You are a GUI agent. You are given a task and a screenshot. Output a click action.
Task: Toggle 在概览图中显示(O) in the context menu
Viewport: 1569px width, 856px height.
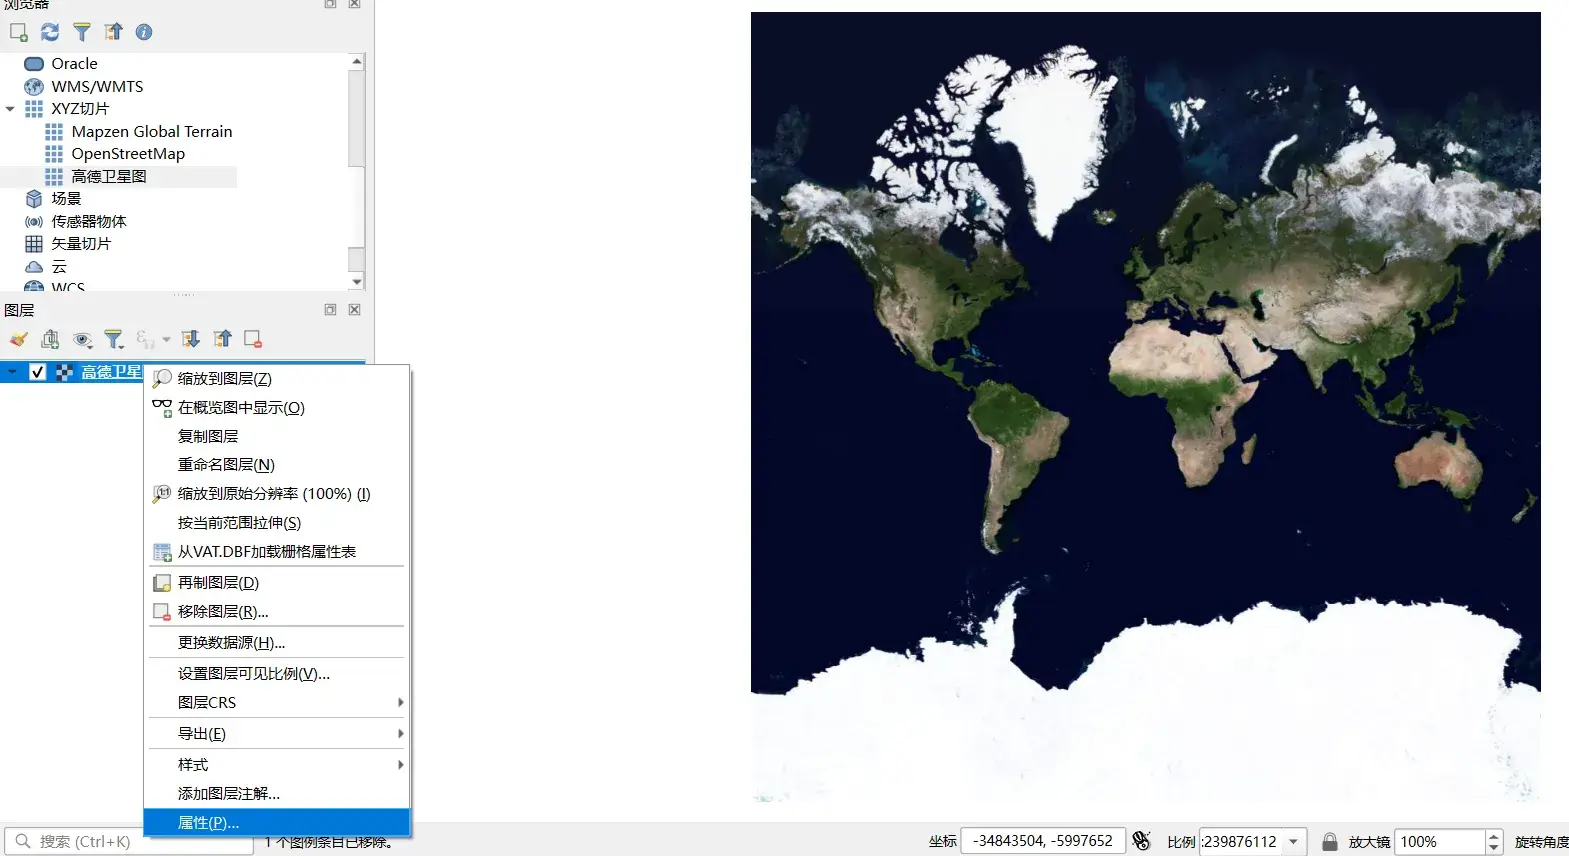[277, 408]
